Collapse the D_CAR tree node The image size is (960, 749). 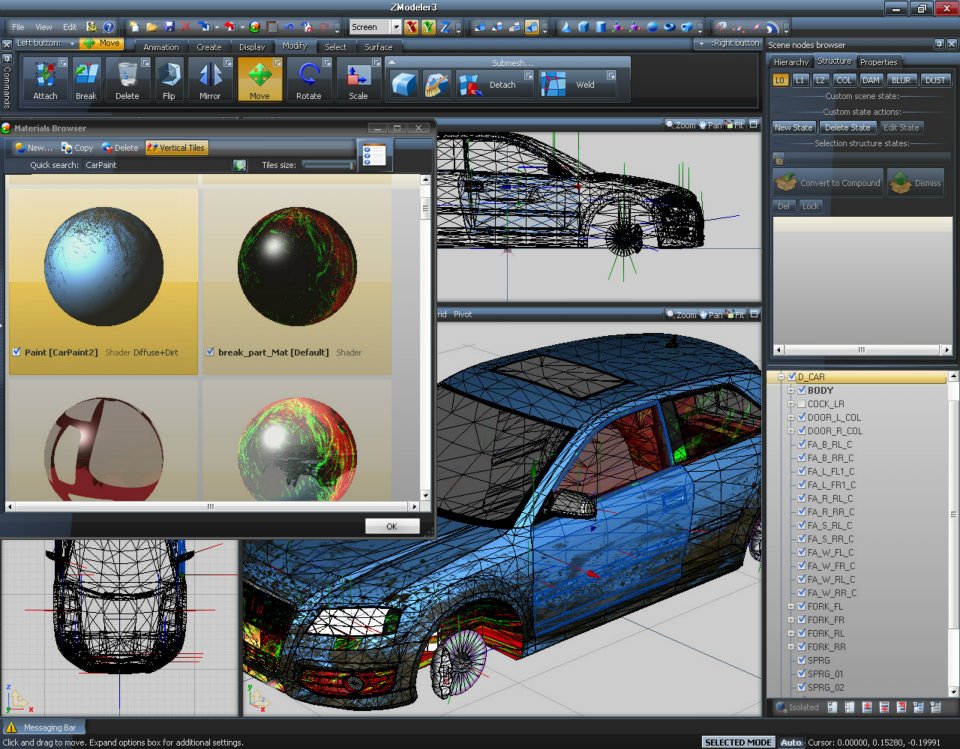pos(782,377)
